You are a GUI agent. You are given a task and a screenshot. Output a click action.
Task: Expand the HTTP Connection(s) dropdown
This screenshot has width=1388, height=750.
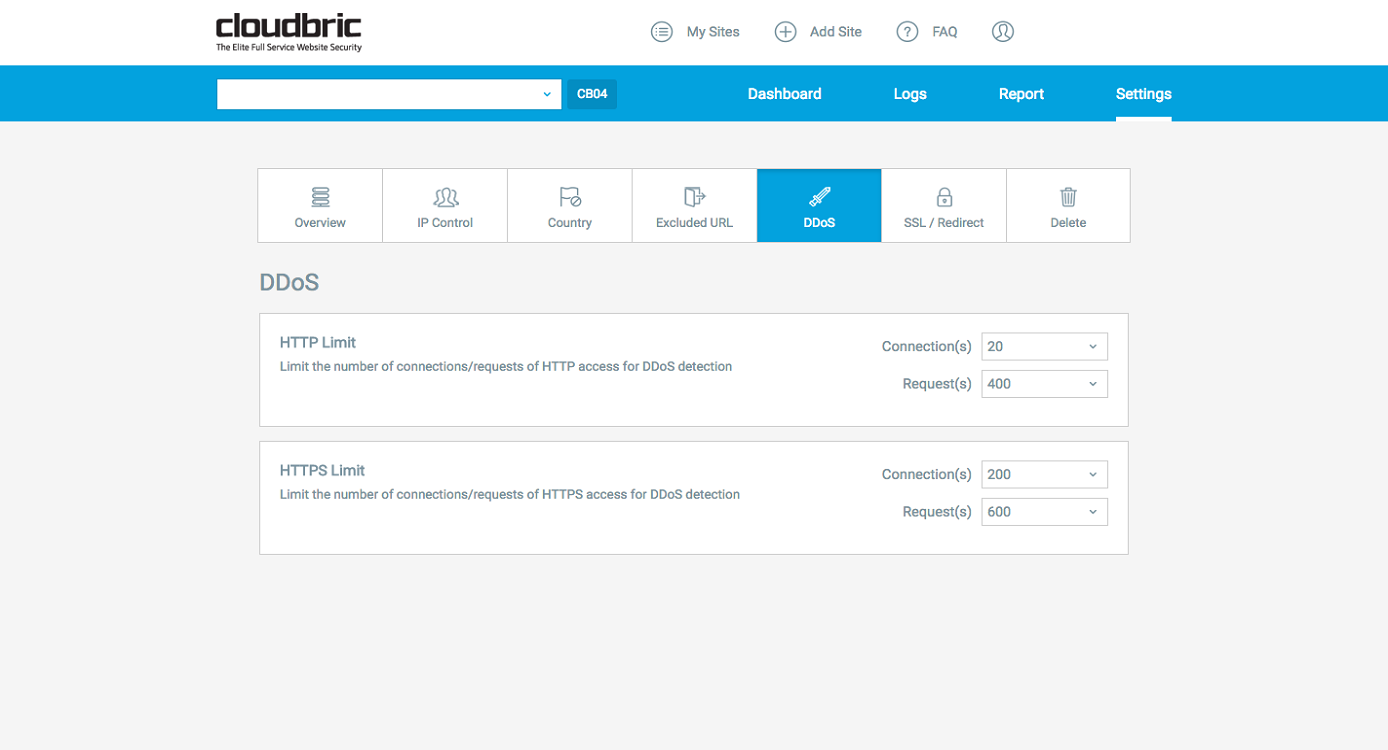[x=1044, y=347]
